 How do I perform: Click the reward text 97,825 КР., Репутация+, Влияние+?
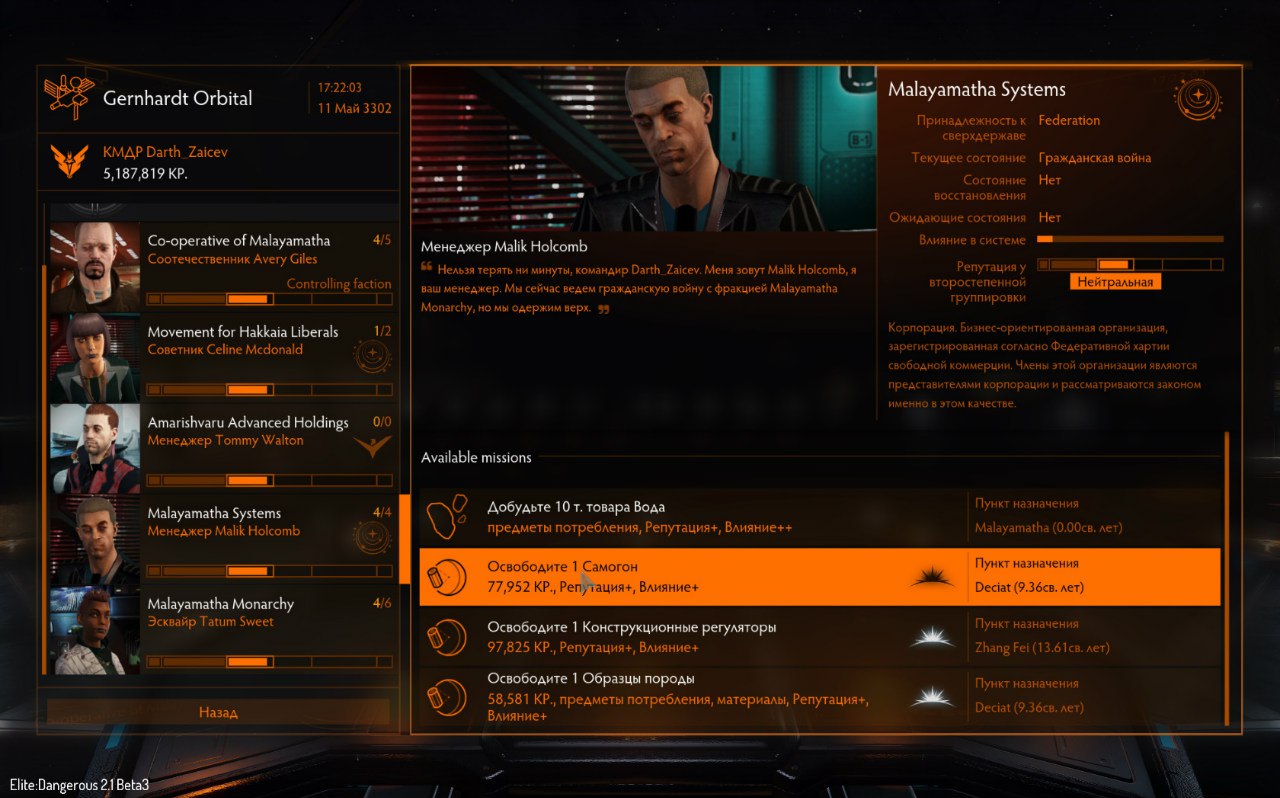point(592,647)
